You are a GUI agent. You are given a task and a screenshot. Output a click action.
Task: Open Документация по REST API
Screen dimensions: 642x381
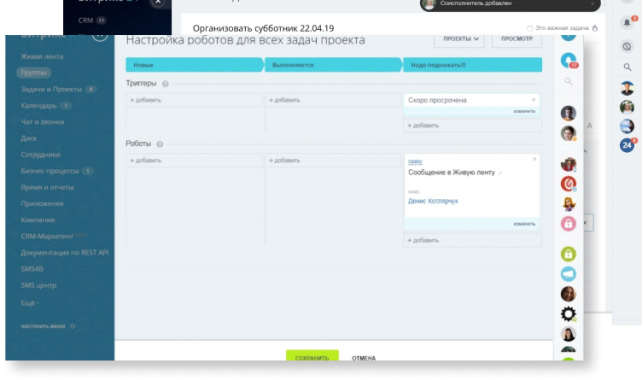click(x=65, y=252)
